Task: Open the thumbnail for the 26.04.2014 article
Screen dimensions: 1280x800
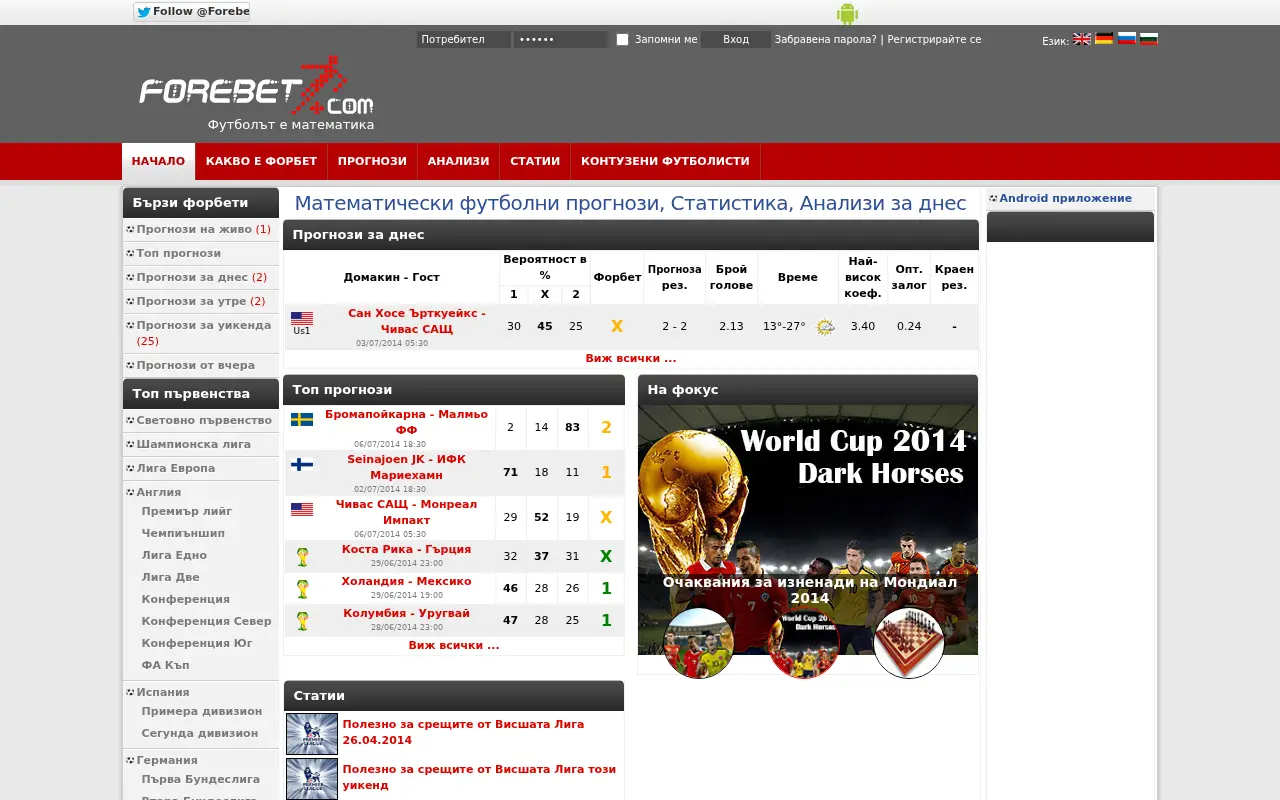Action: (312, 733)
